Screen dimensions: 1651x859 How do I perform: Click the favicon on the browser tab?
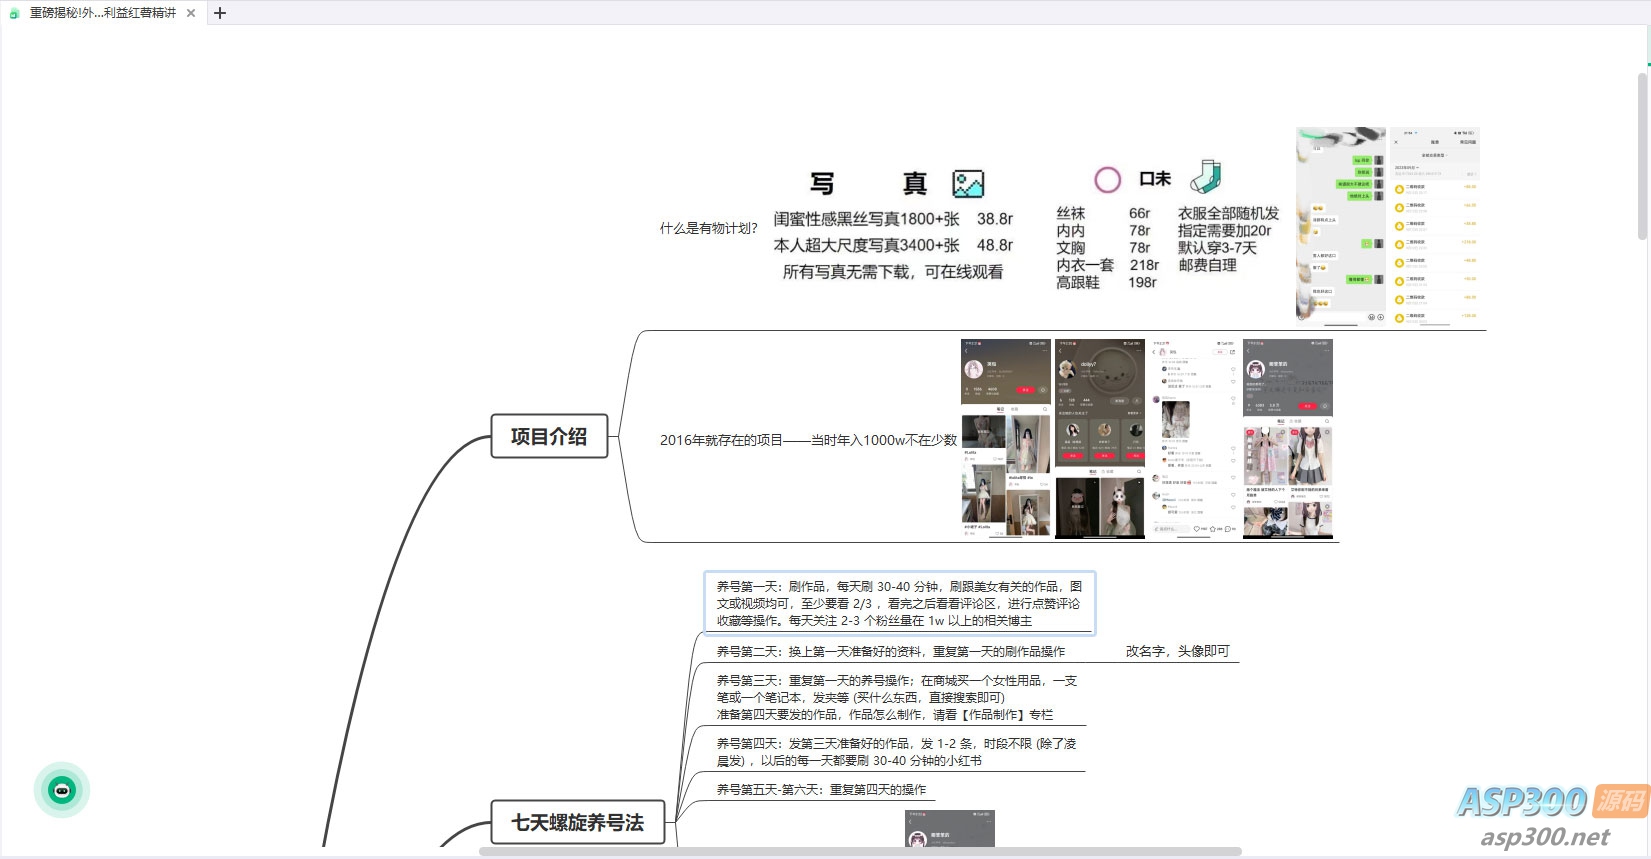pyautogui.click(x=14, y=13)
